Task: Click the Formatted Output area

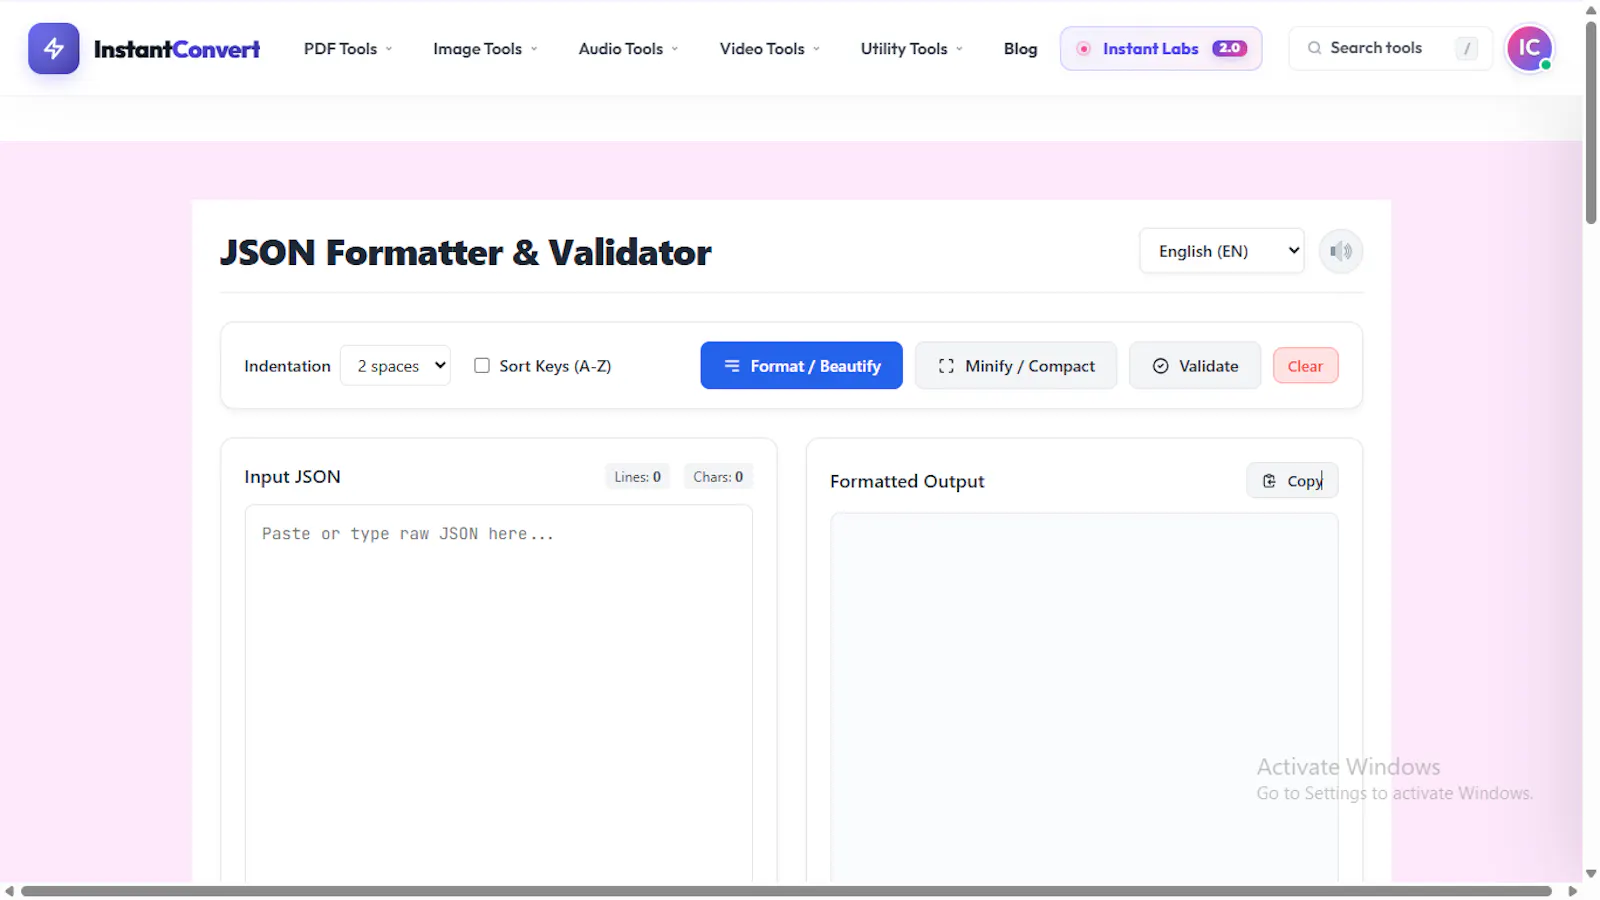Action: pos(1084,698)
